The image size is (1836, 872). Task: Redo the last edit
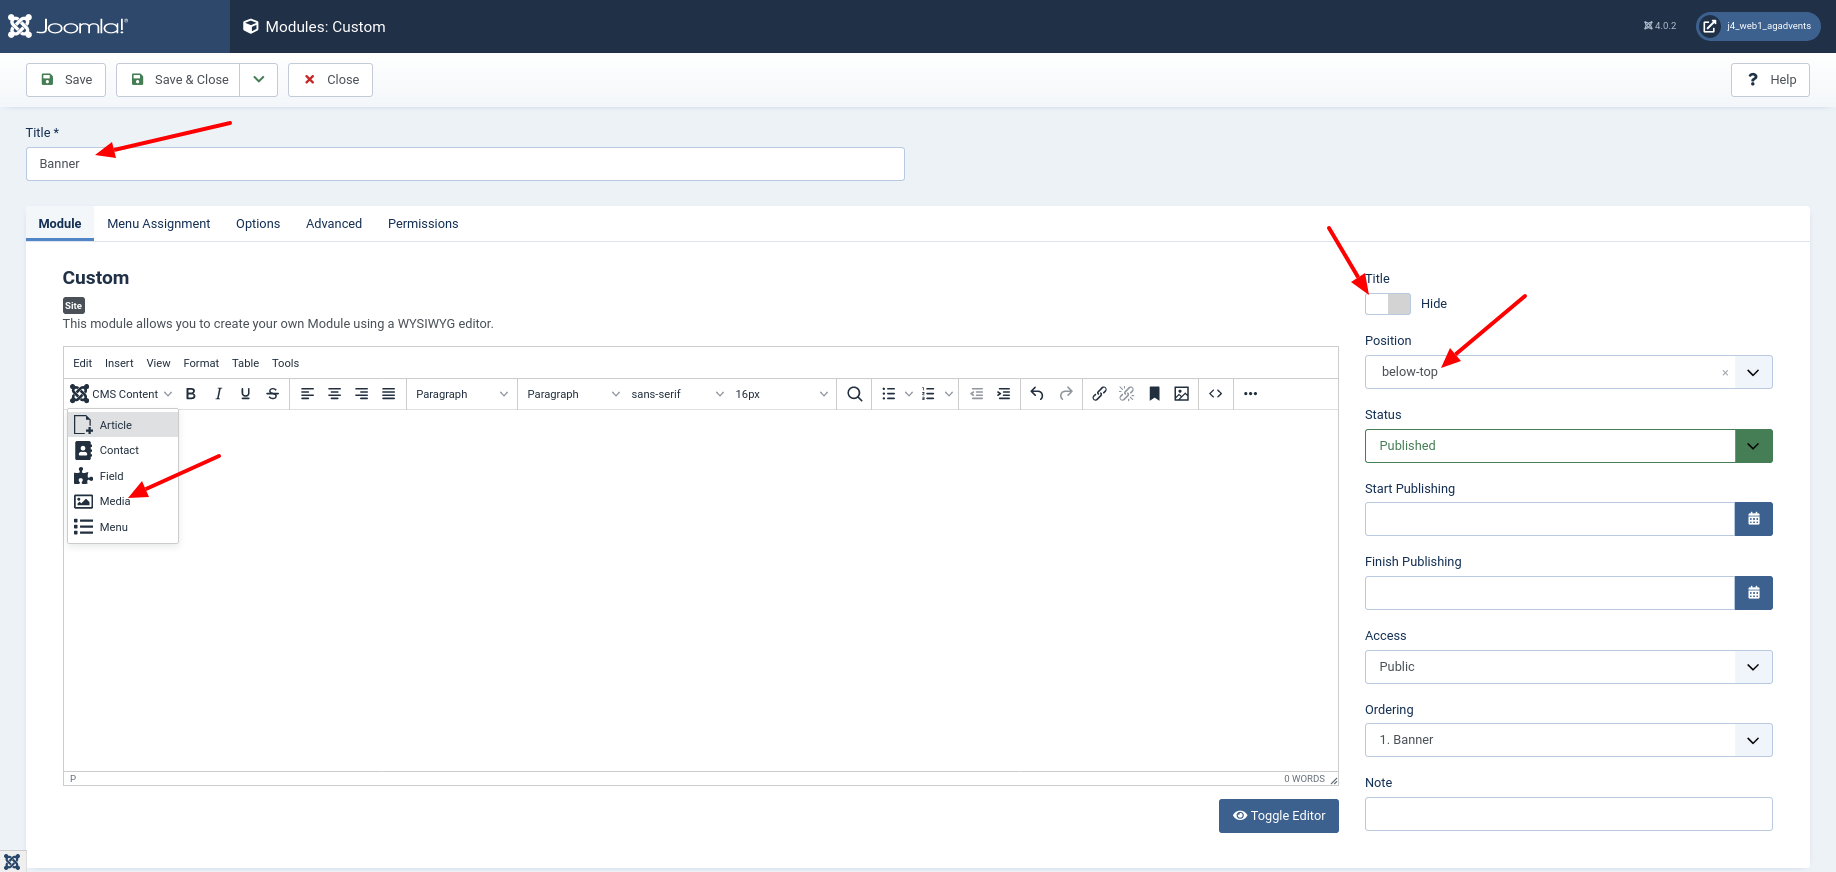[1066, 394]
